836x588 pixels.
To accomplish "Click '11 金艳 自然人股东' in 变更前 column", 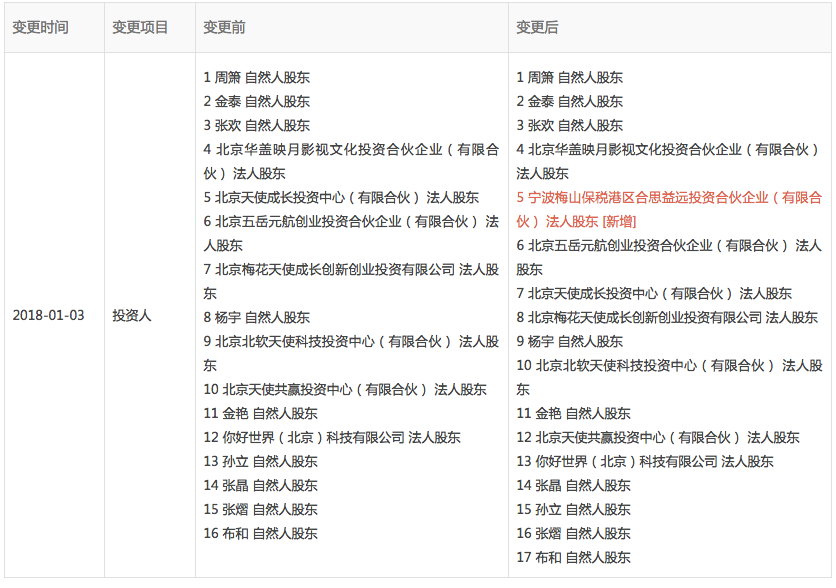I will point(260,413).
